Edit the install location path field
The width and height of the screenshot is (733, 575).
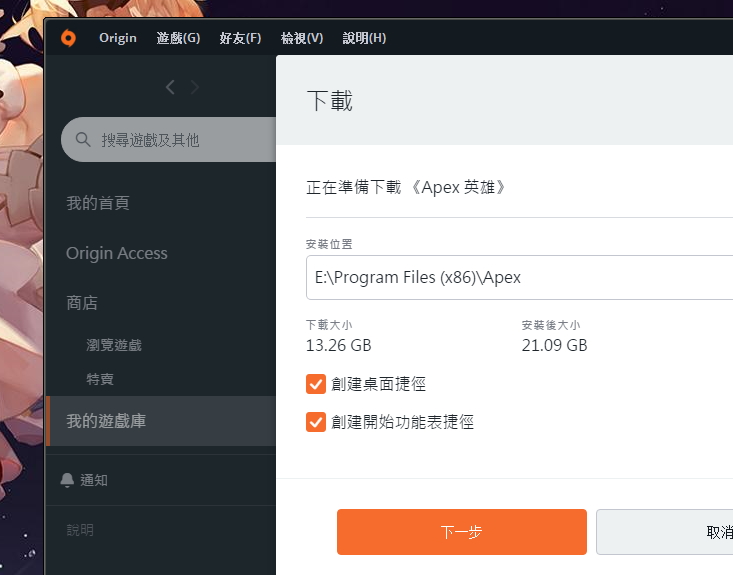pyautogui.click(x=519, y=277)
